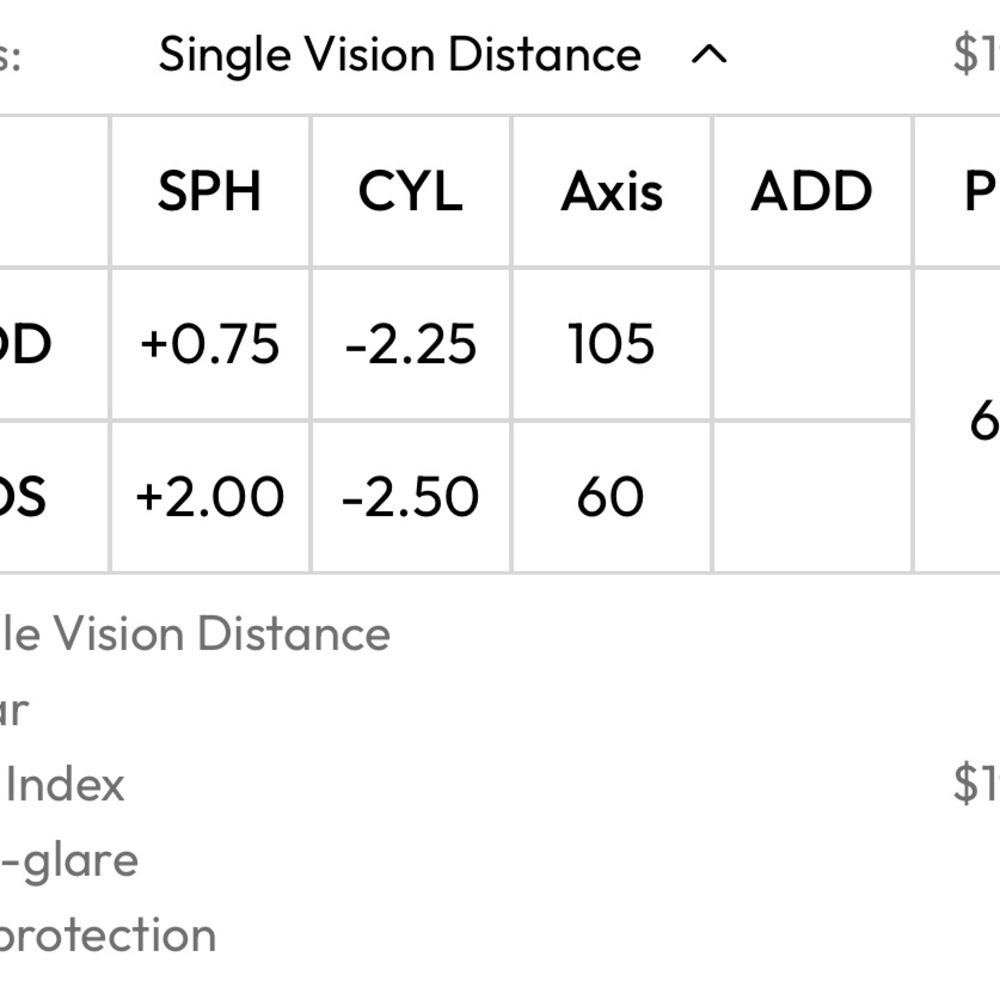Select the CYL column header

411,191
